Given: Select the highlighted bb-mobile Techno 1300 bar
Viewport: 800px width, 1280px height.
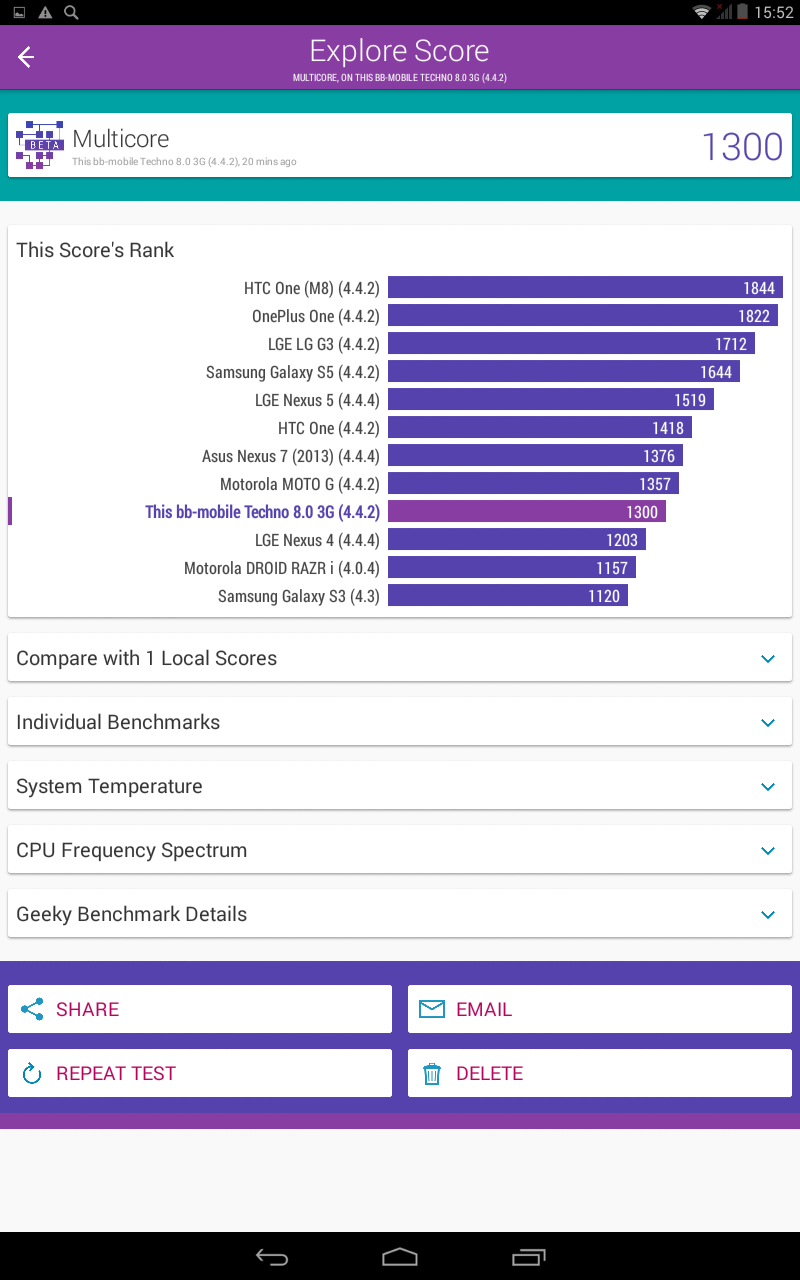Looking at the screenshot, I should 527,512.
